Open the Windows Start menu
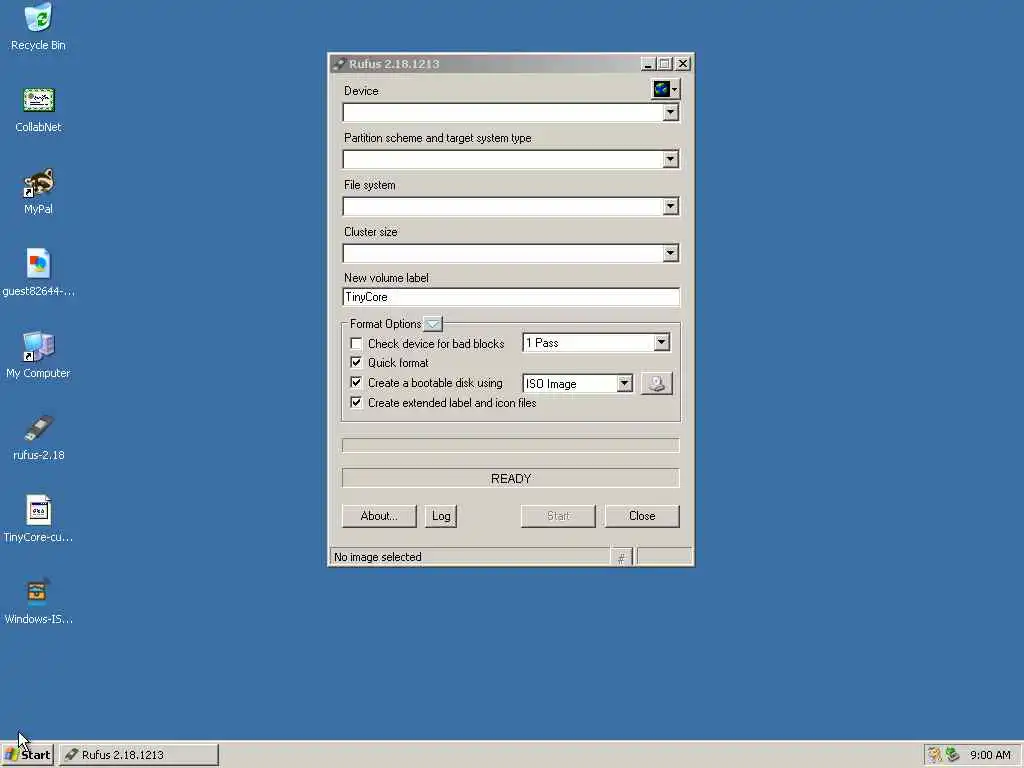 click(x=27, y=755)
